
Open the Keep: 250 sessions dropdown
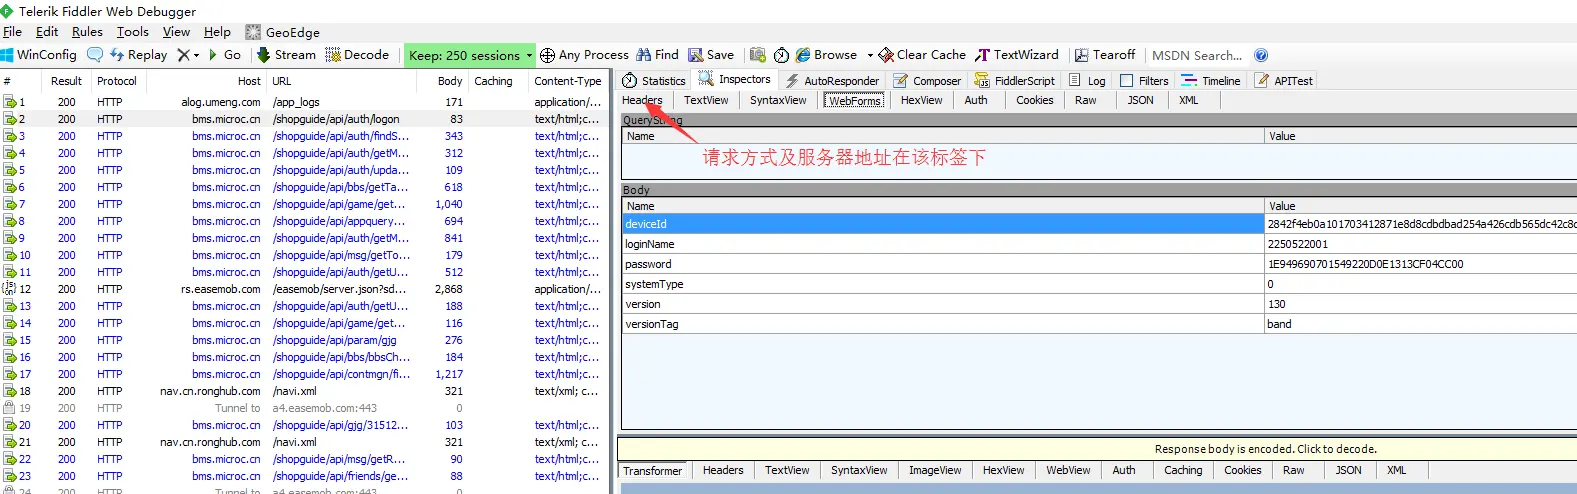click(x=469, y=55)
